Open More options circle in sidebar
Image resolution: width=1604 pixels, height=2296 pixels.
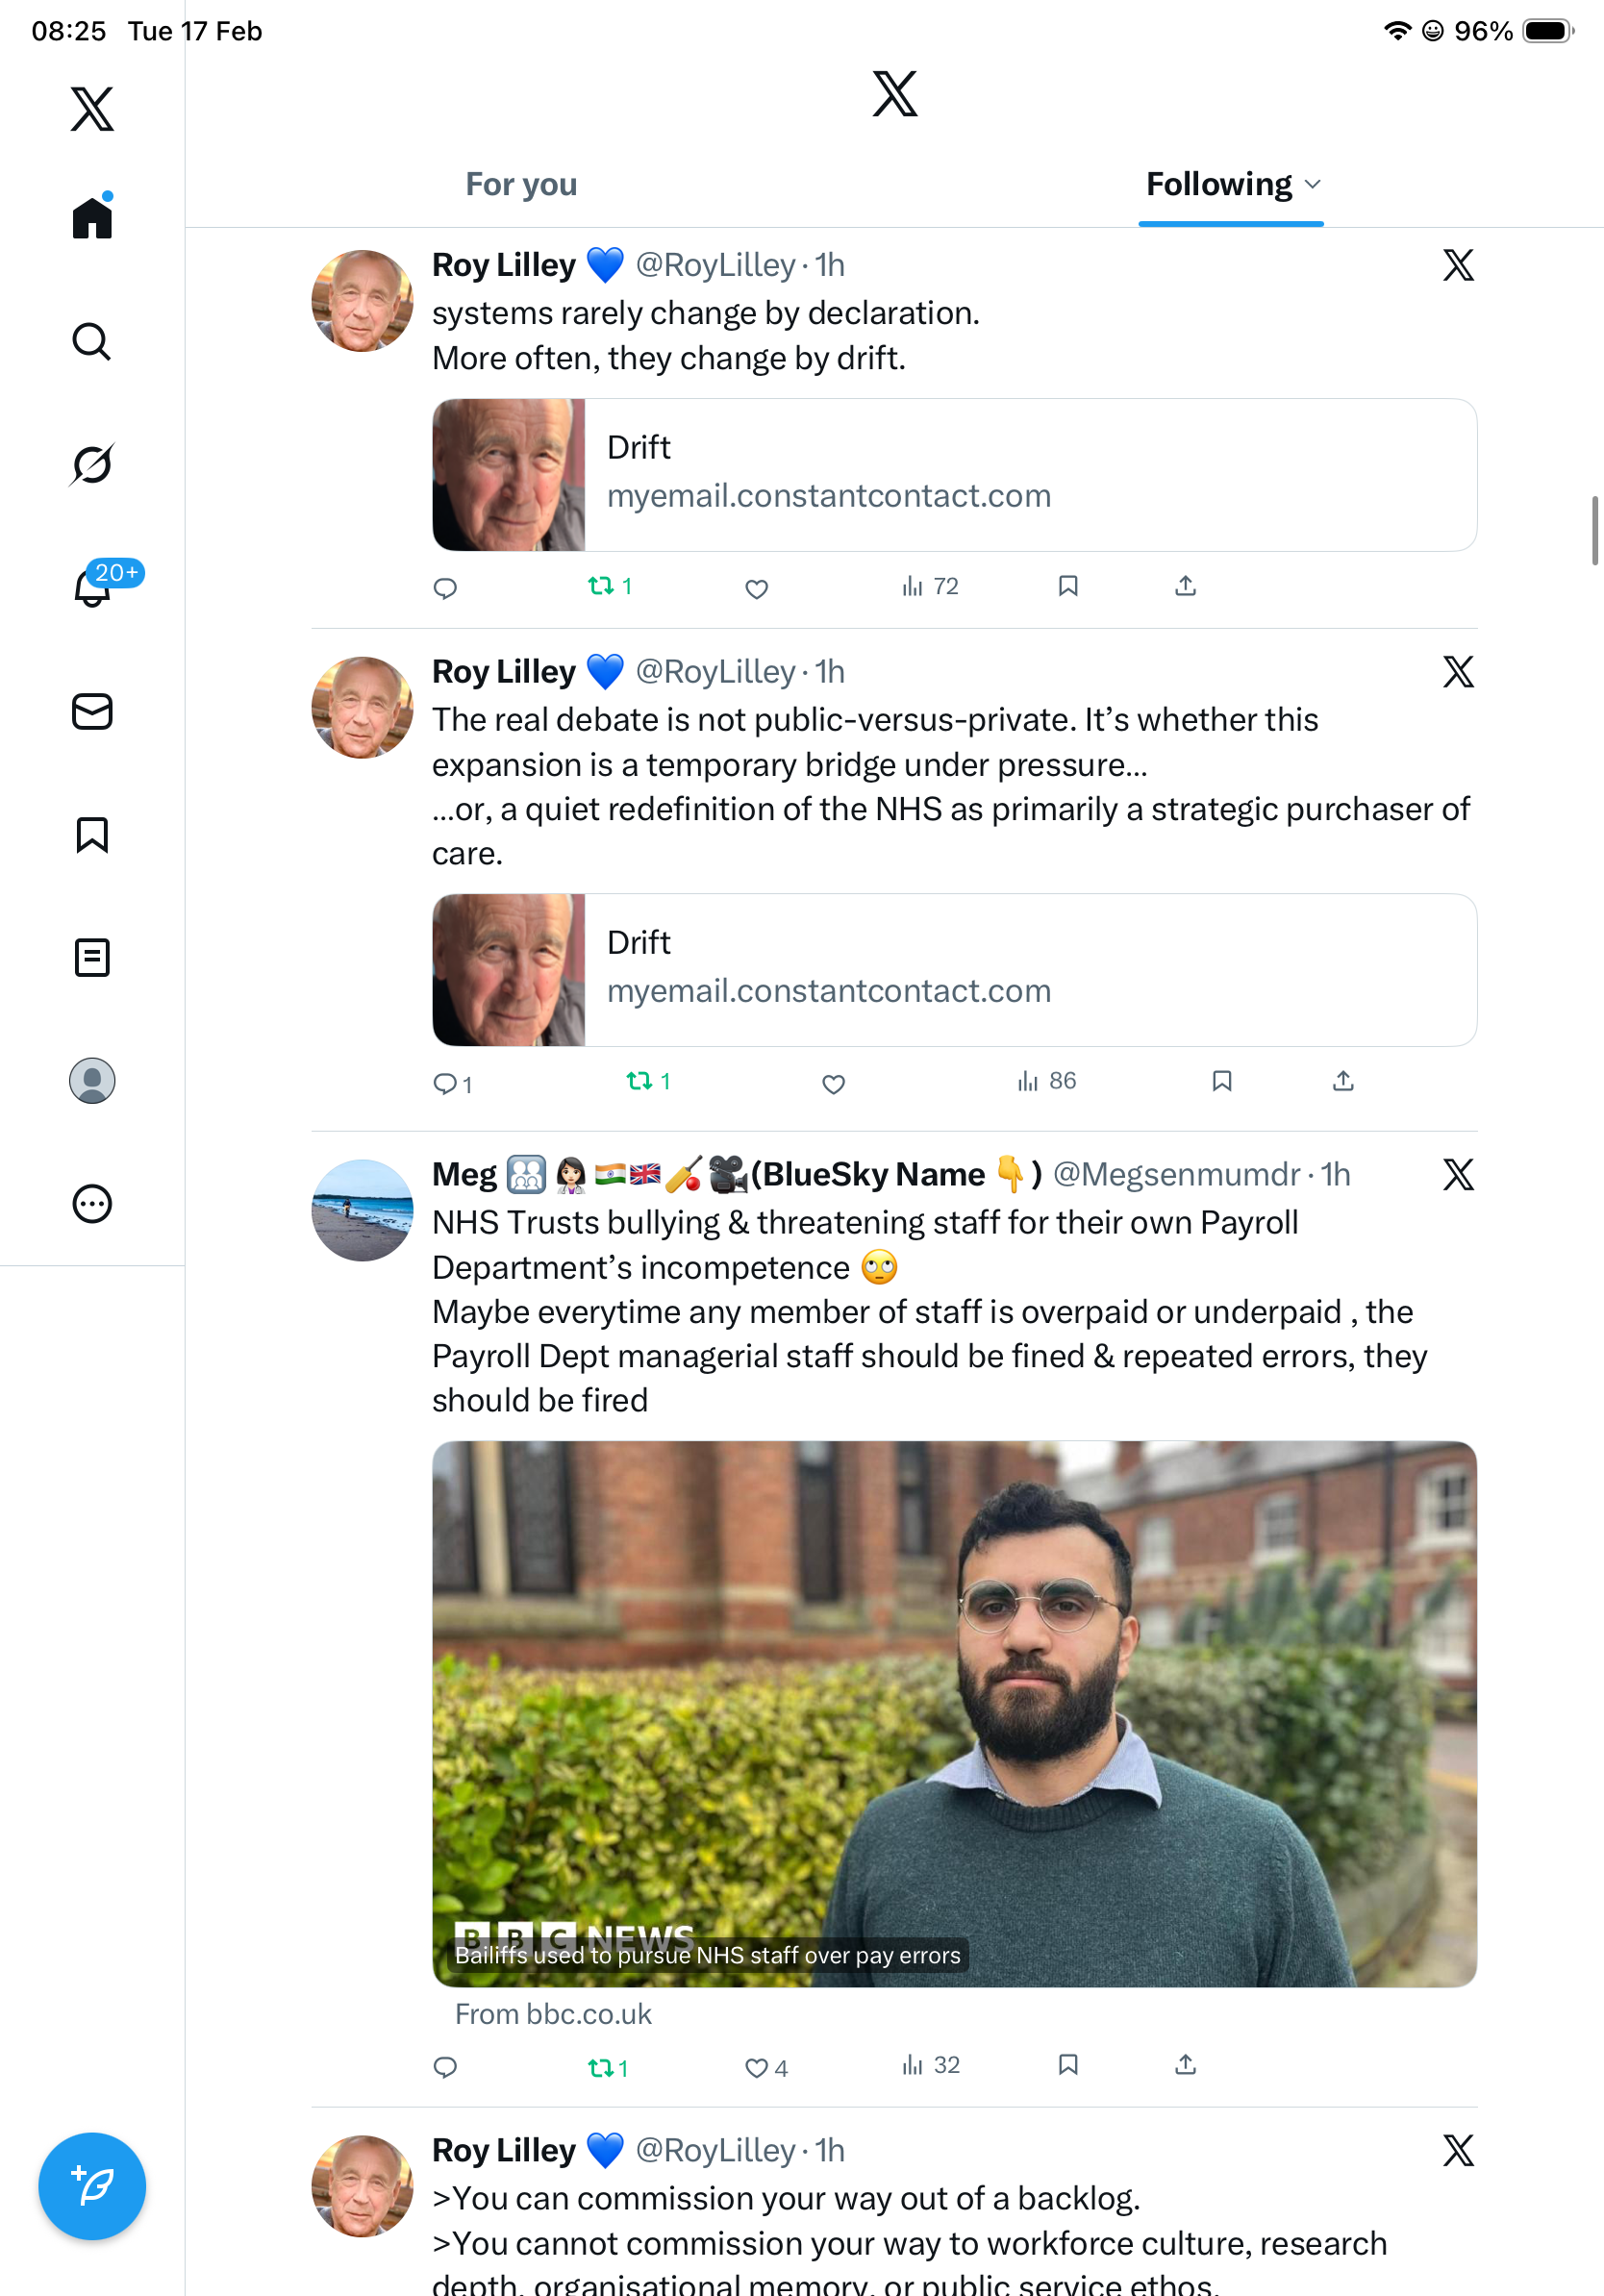click(x=92, y=1204)
